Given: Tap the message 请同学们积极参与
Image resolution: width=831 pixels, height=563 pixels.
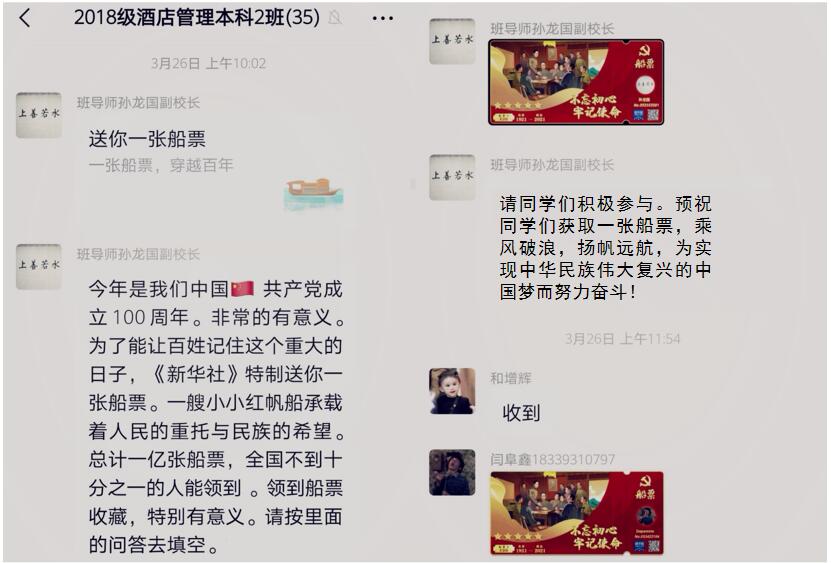Looking at the screenshot, I should [605, 248].
